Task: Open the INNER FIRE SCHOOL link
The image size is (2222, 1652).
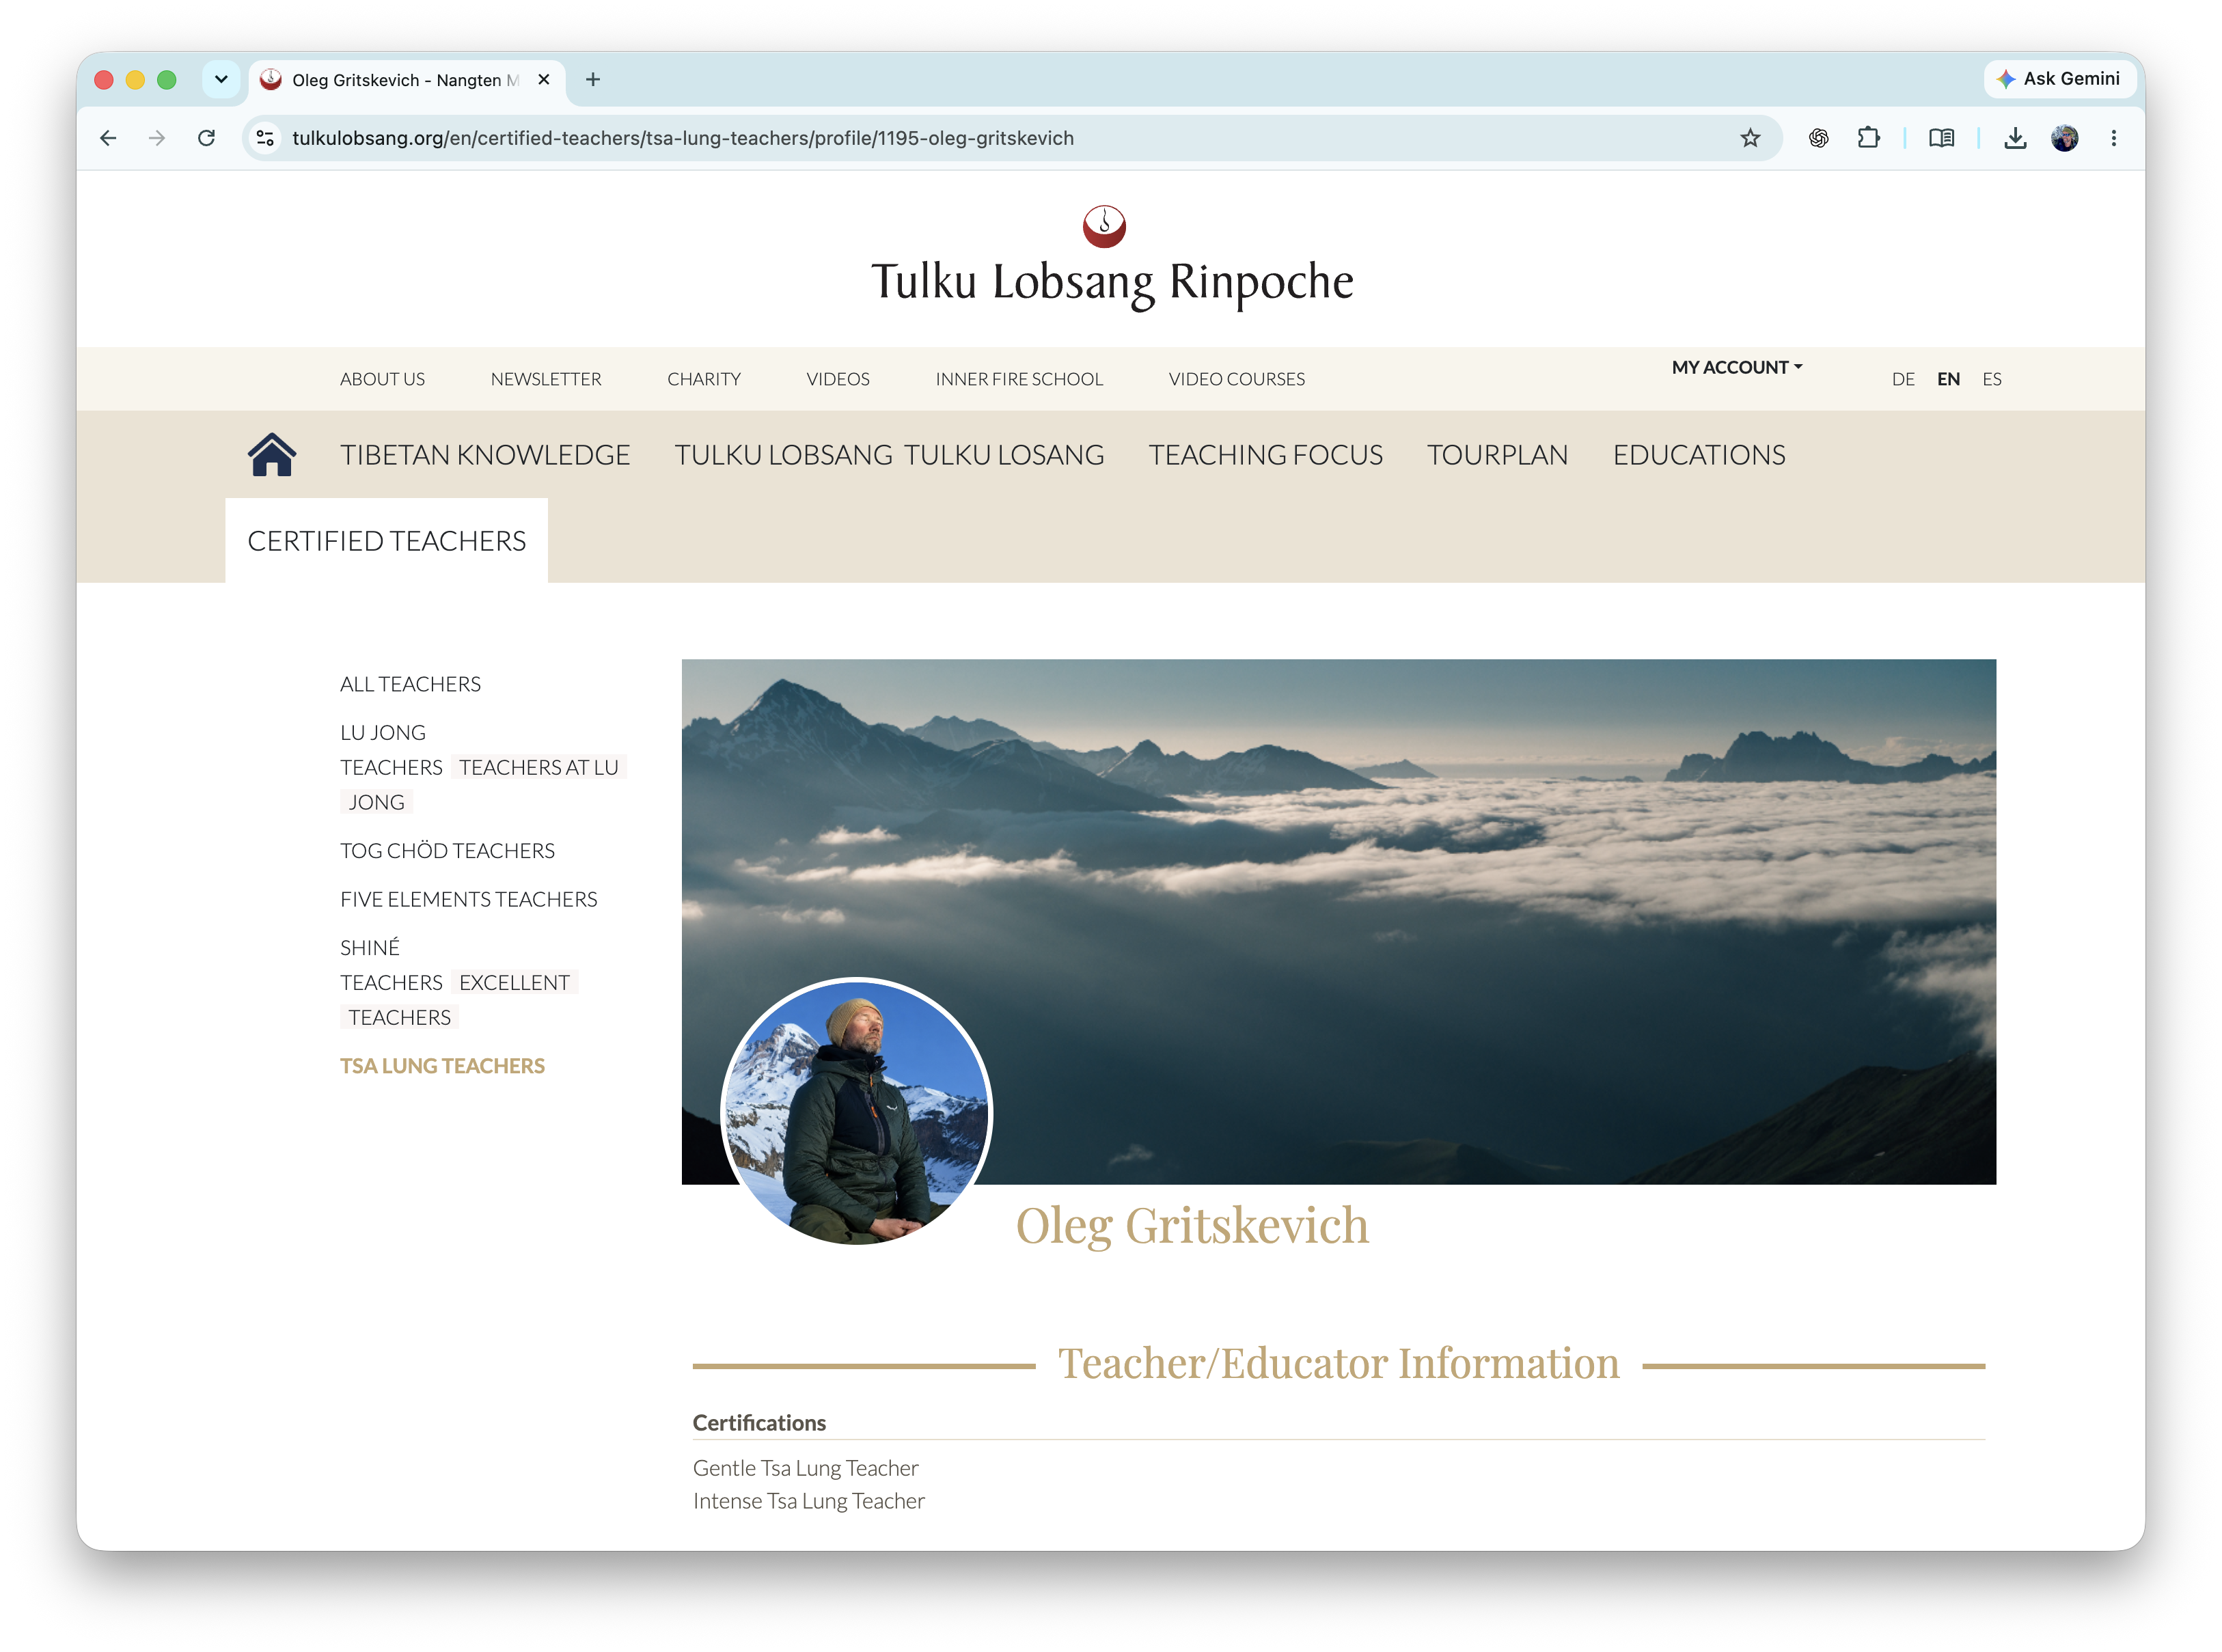Action: (1018, 379)
